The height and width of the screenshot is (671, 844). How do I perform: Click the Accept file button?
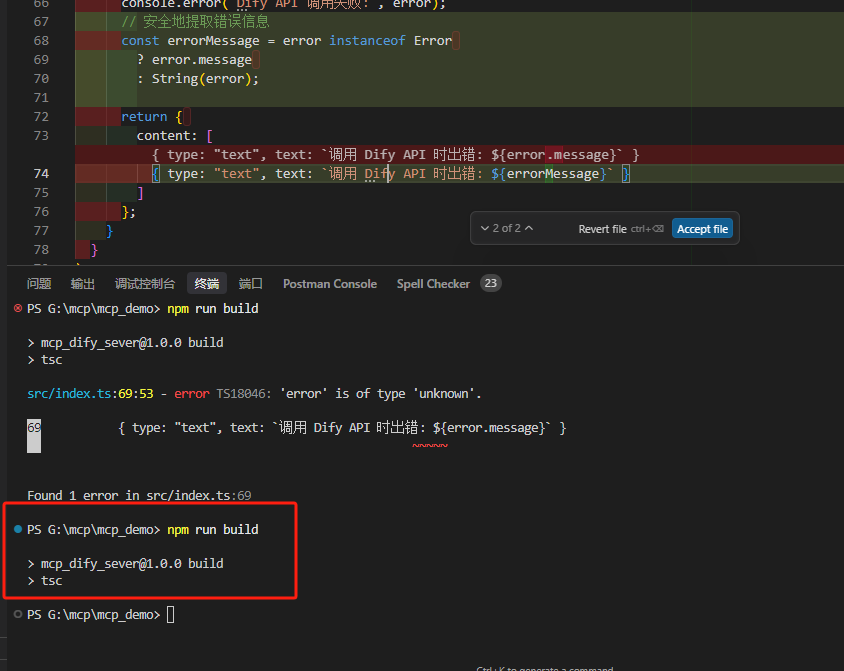[702, 229]
